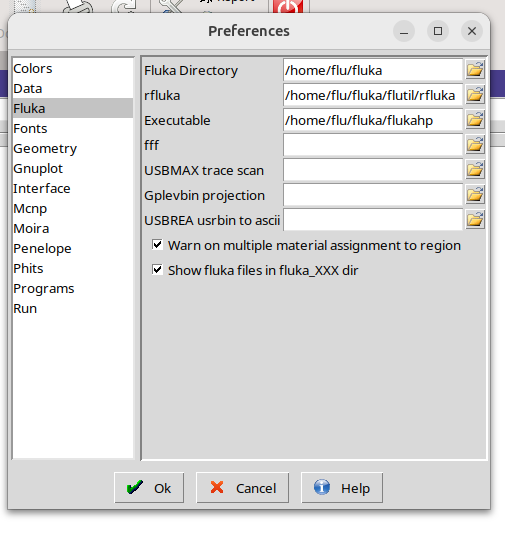Confirm preferences with the Ok button
The height and width of the screenshot is (534, 505).
[x=149, y=488]
